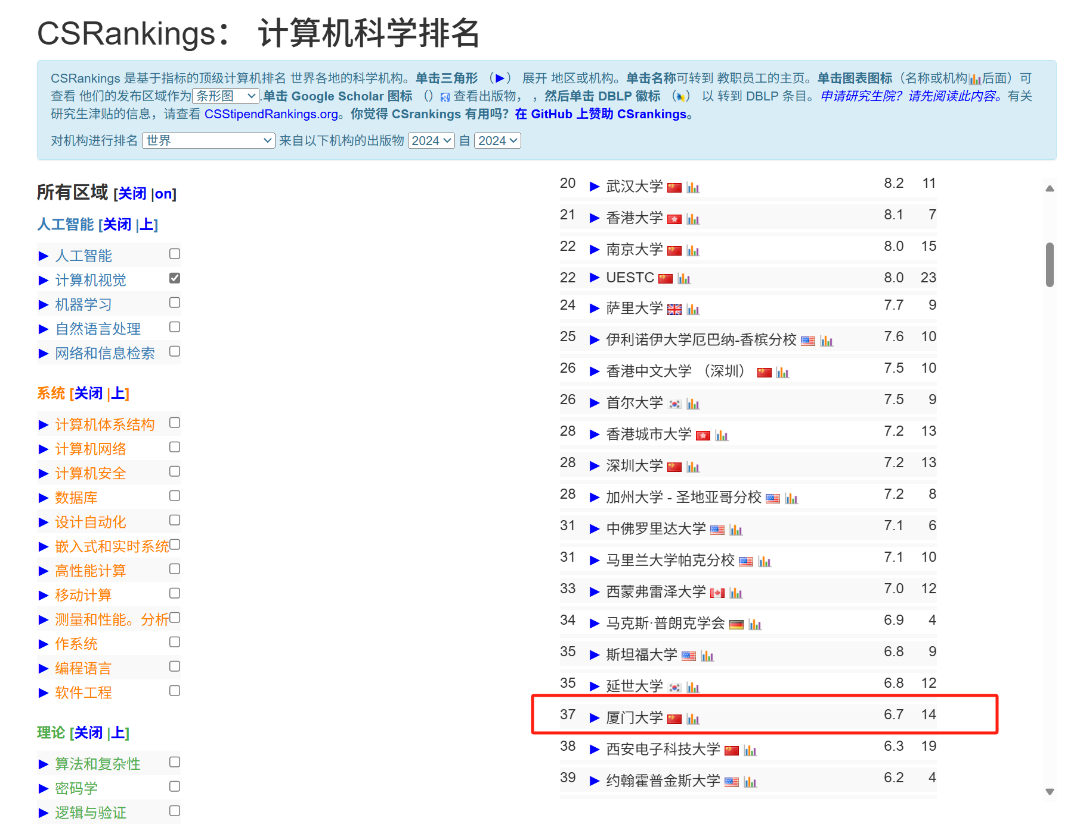Expand the 香港大学 faculty list triangle
1077x831 pixels.
tap(595, 217)
